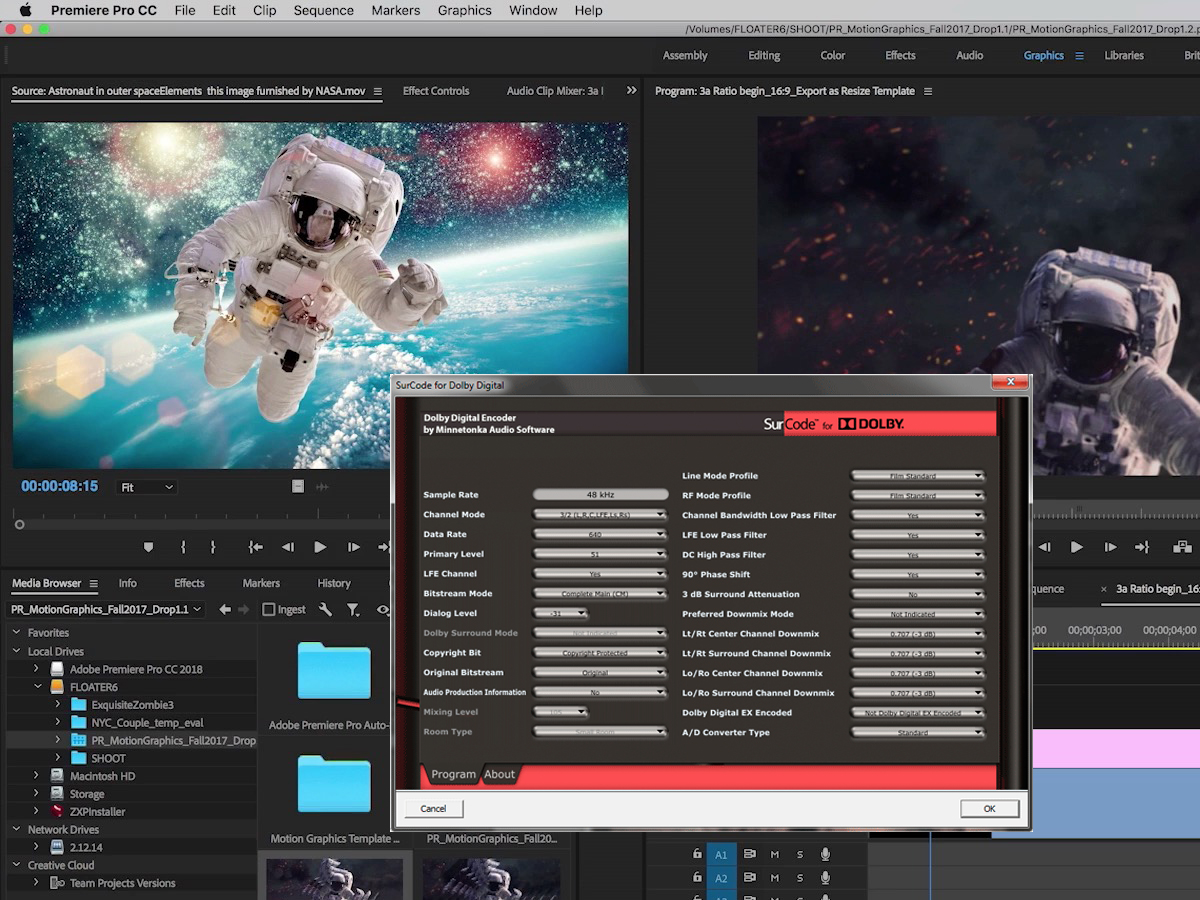Image resolution: width=1200 pixels, height=900 pixels.
Task: Step forward one frame in Program monitor
Action: 1110,547
